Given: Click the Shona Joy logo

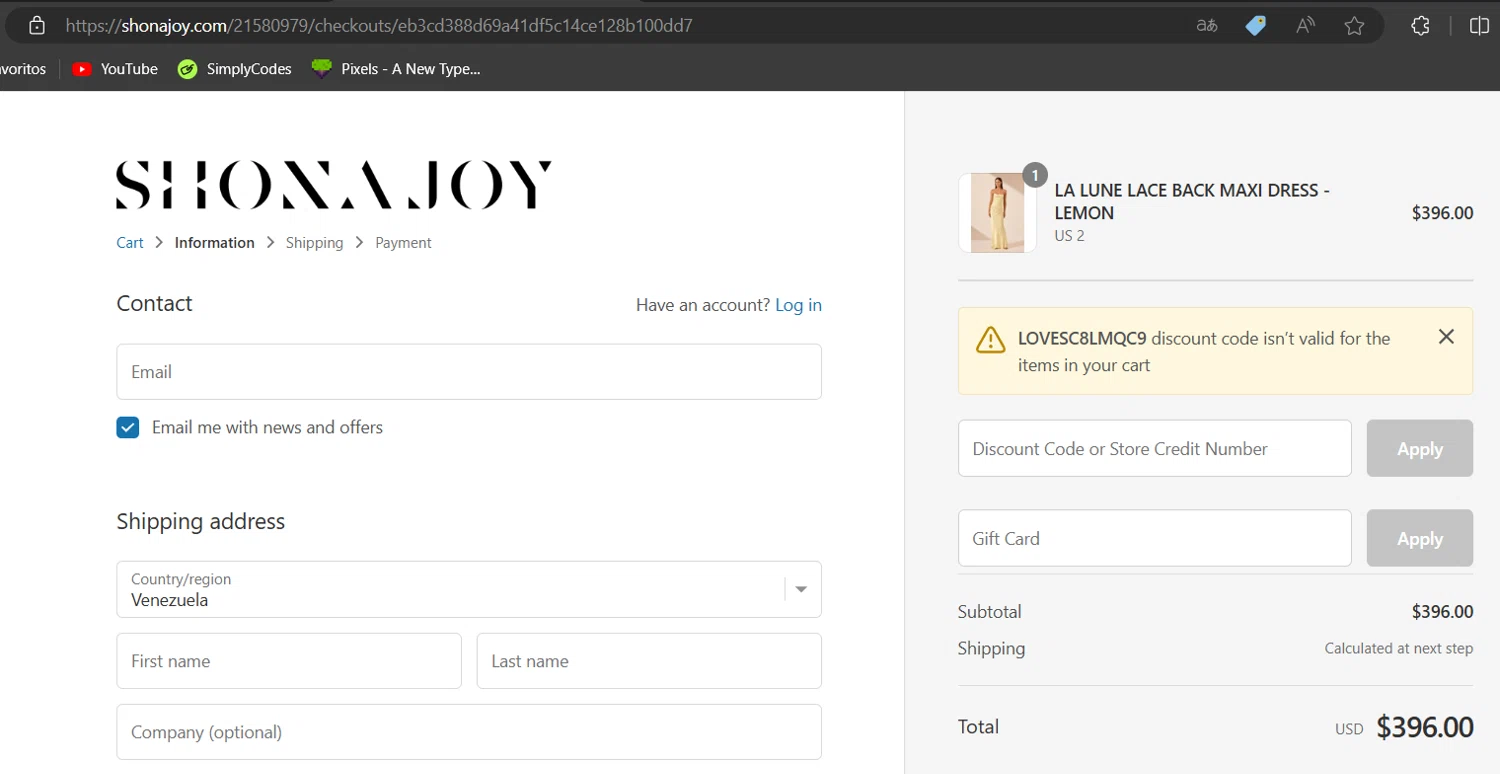Looking at the screenshot, I should coord(334,185).
